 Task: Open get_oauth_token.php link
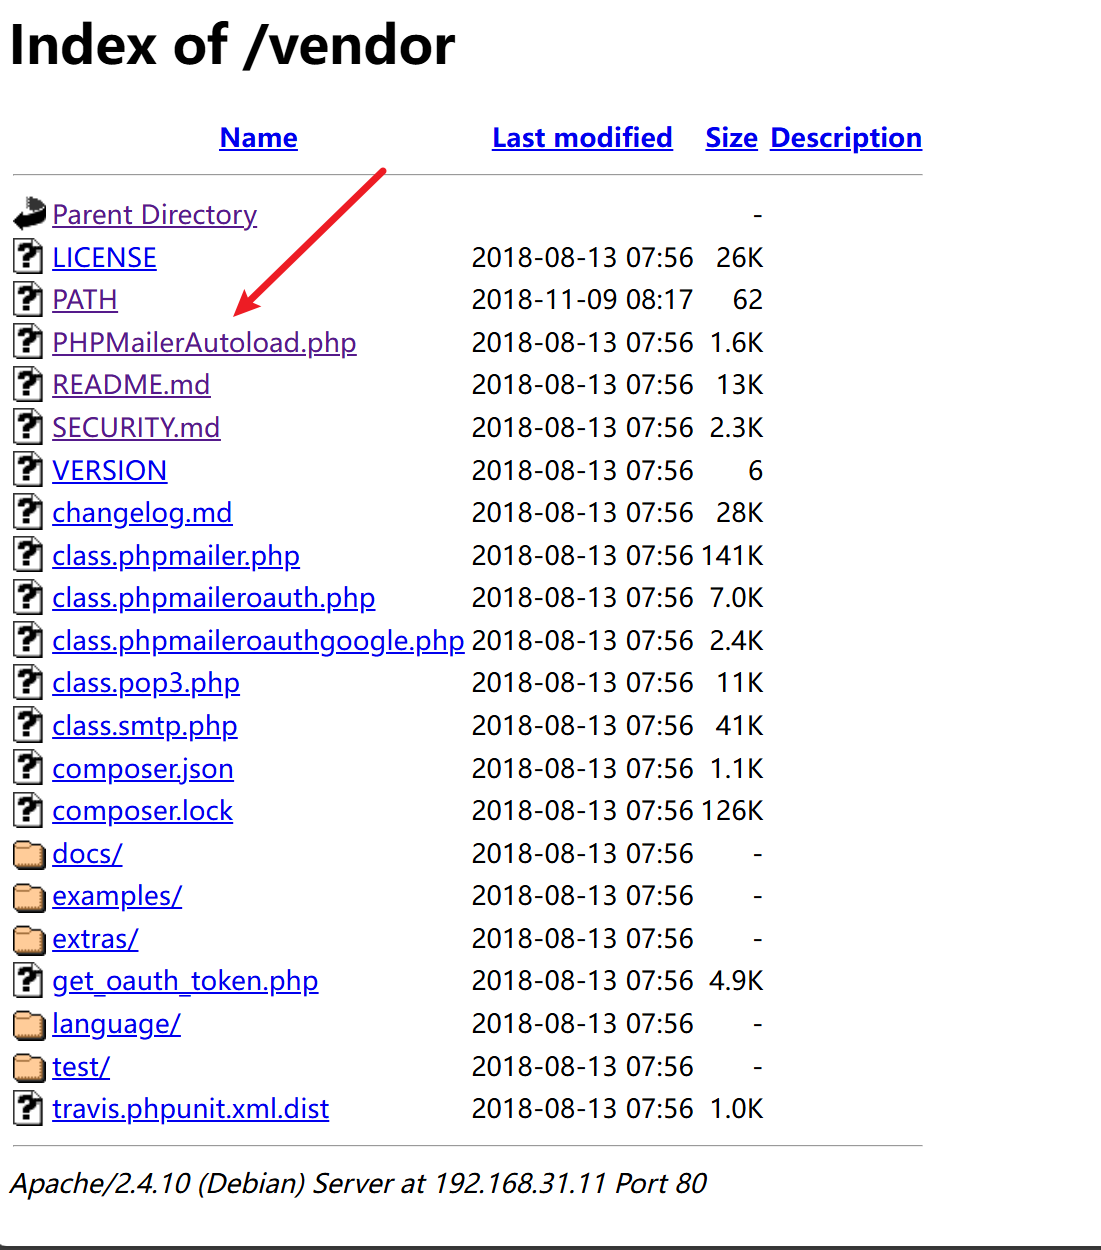[185, 980]
